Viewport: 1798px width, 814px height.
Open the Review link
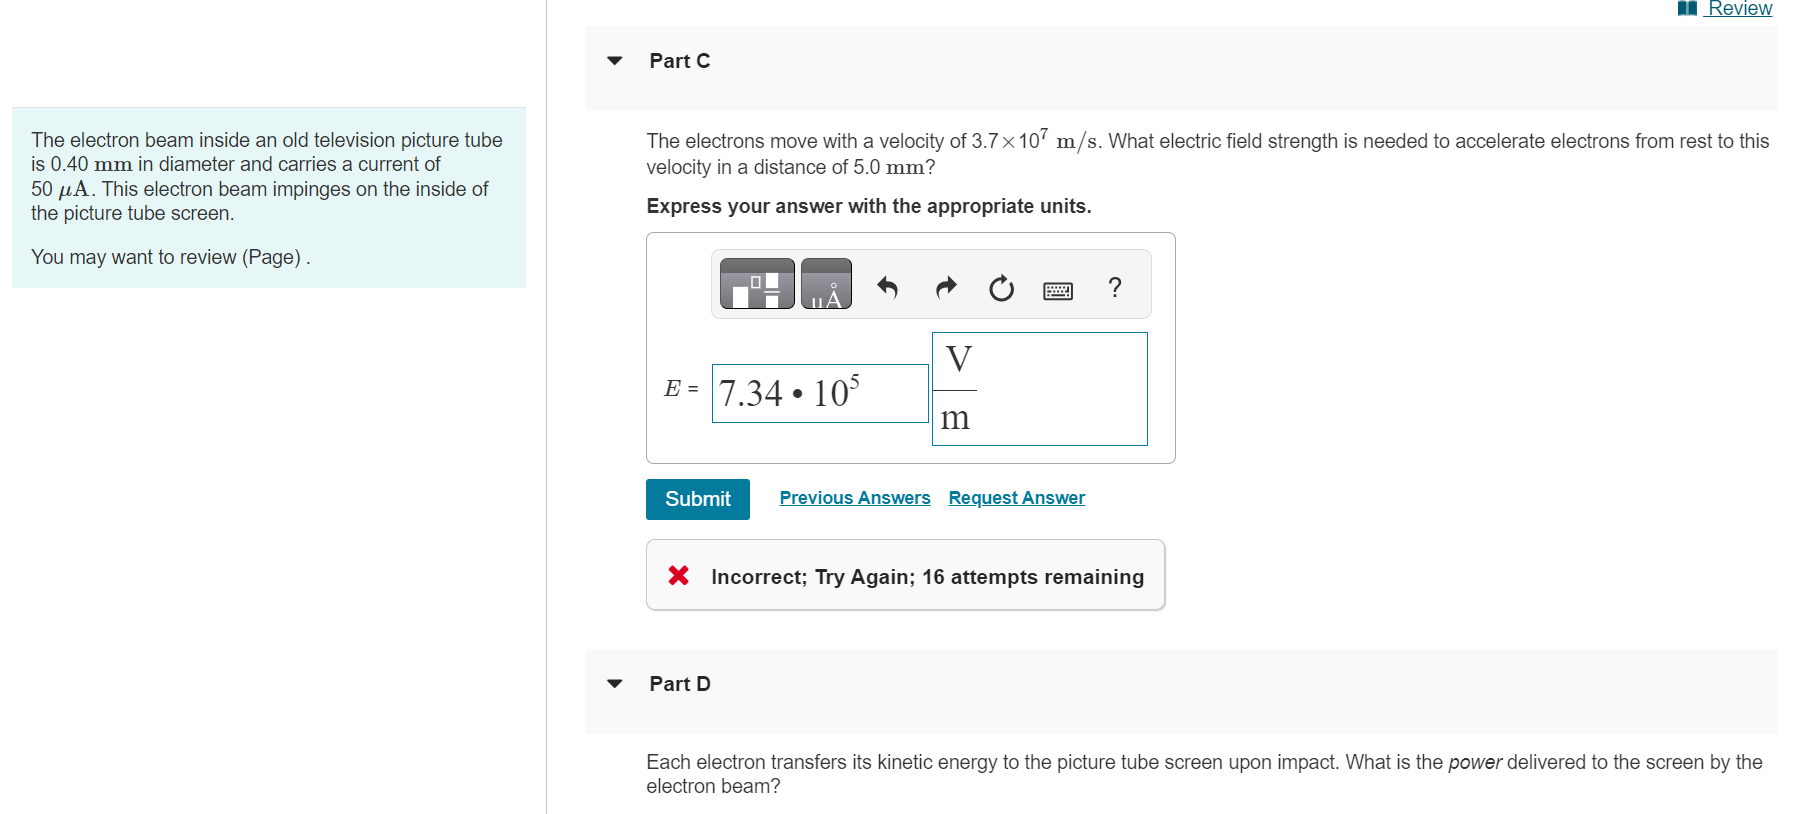click(1741, 8)
